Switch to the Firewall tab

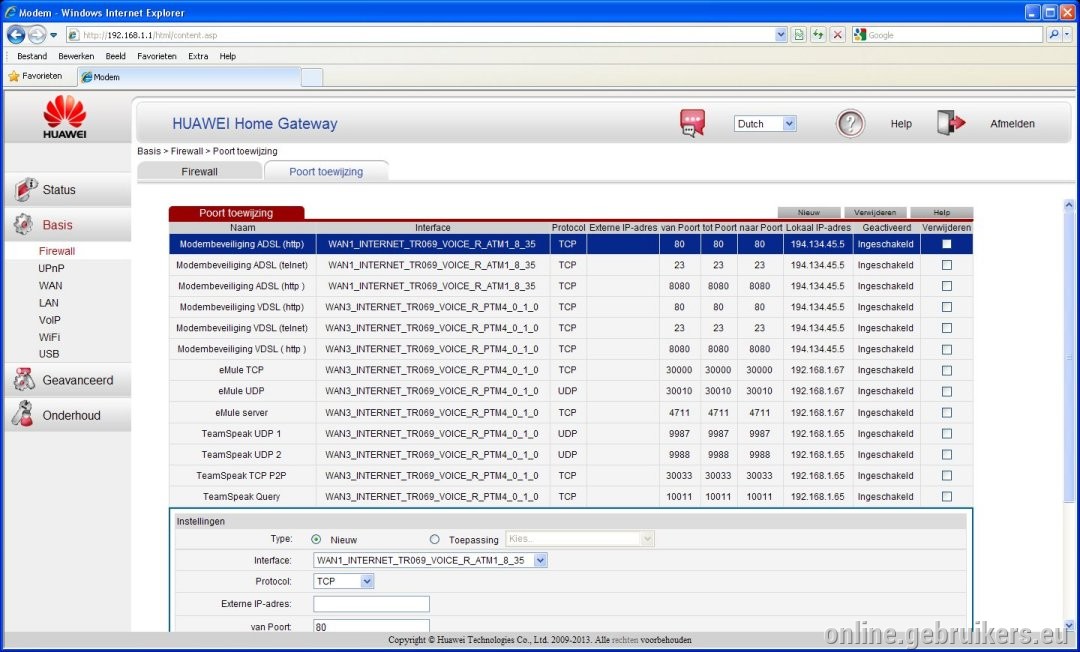(200, 171)
